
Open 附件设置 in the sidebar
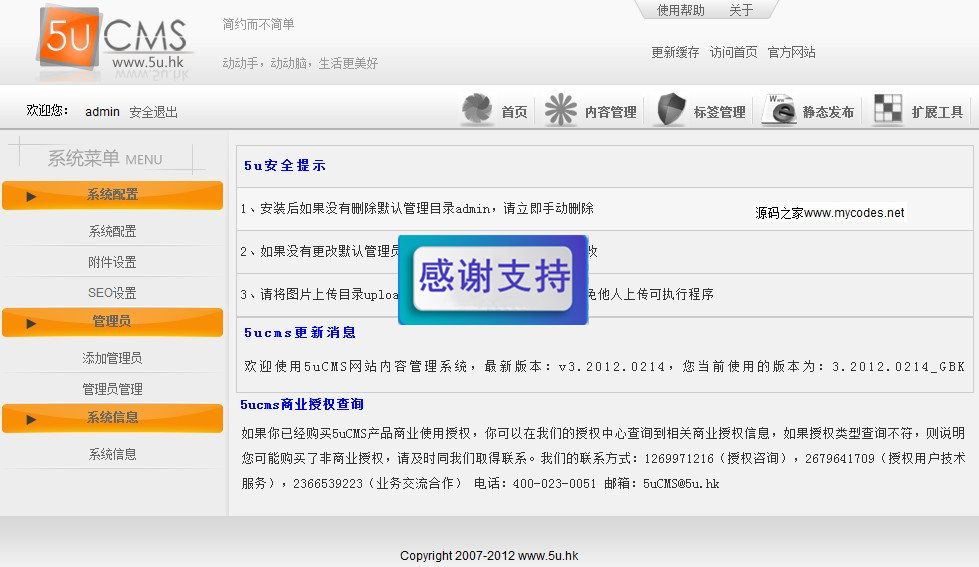click(x=112, y=262)
